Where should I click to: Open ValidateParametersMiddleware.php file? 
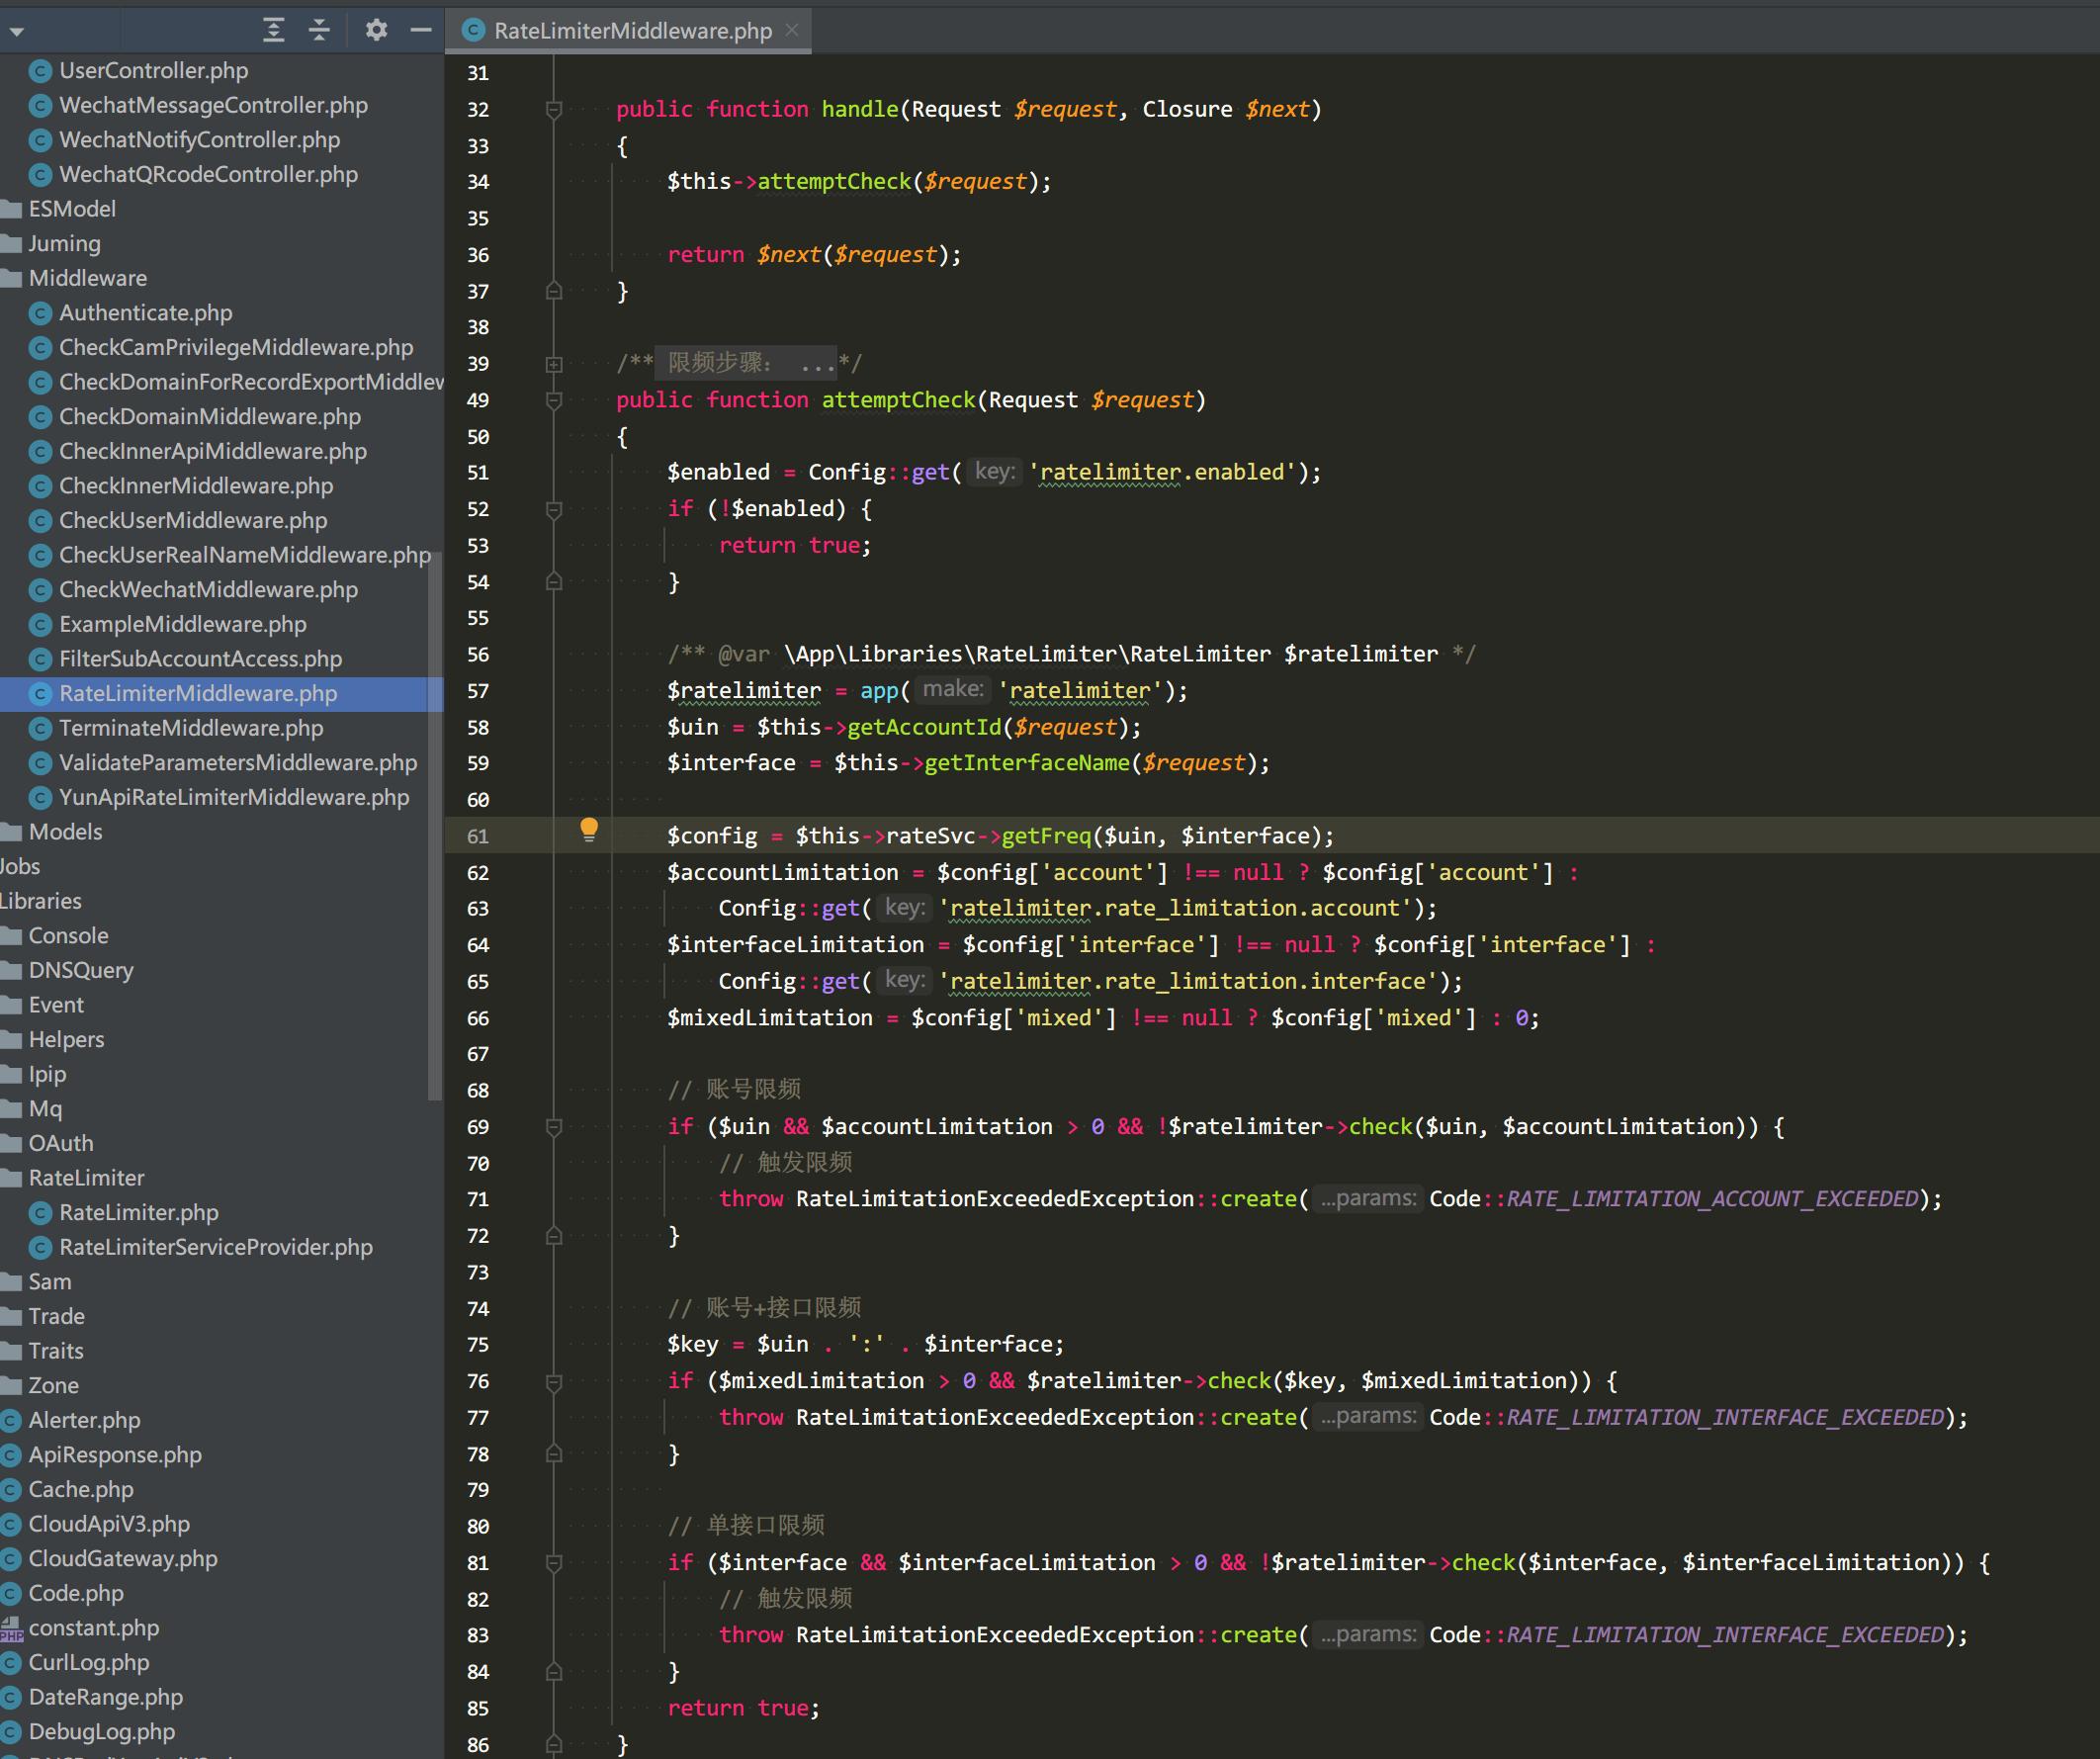238,762
